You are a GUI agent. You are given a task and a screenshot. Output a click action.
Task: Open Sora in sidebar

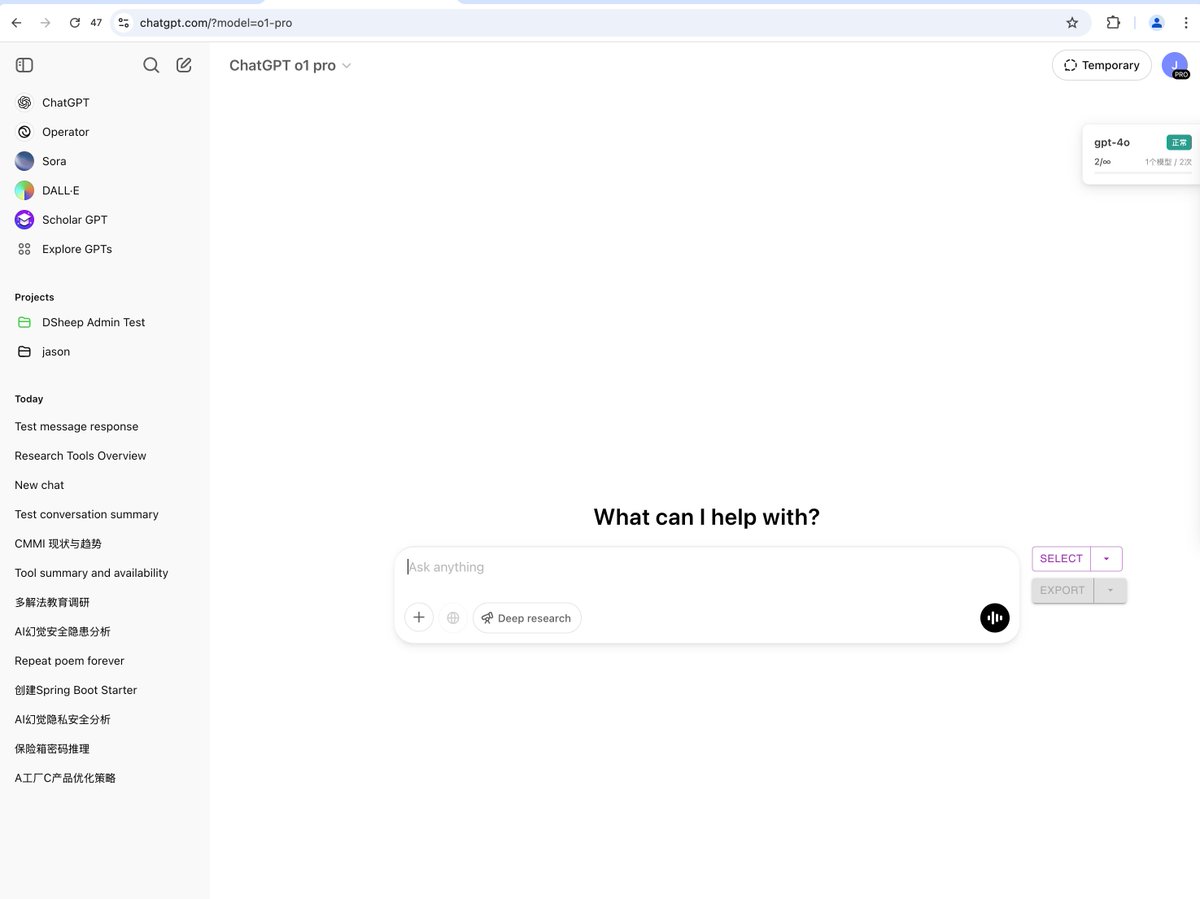tap(105, 161)
